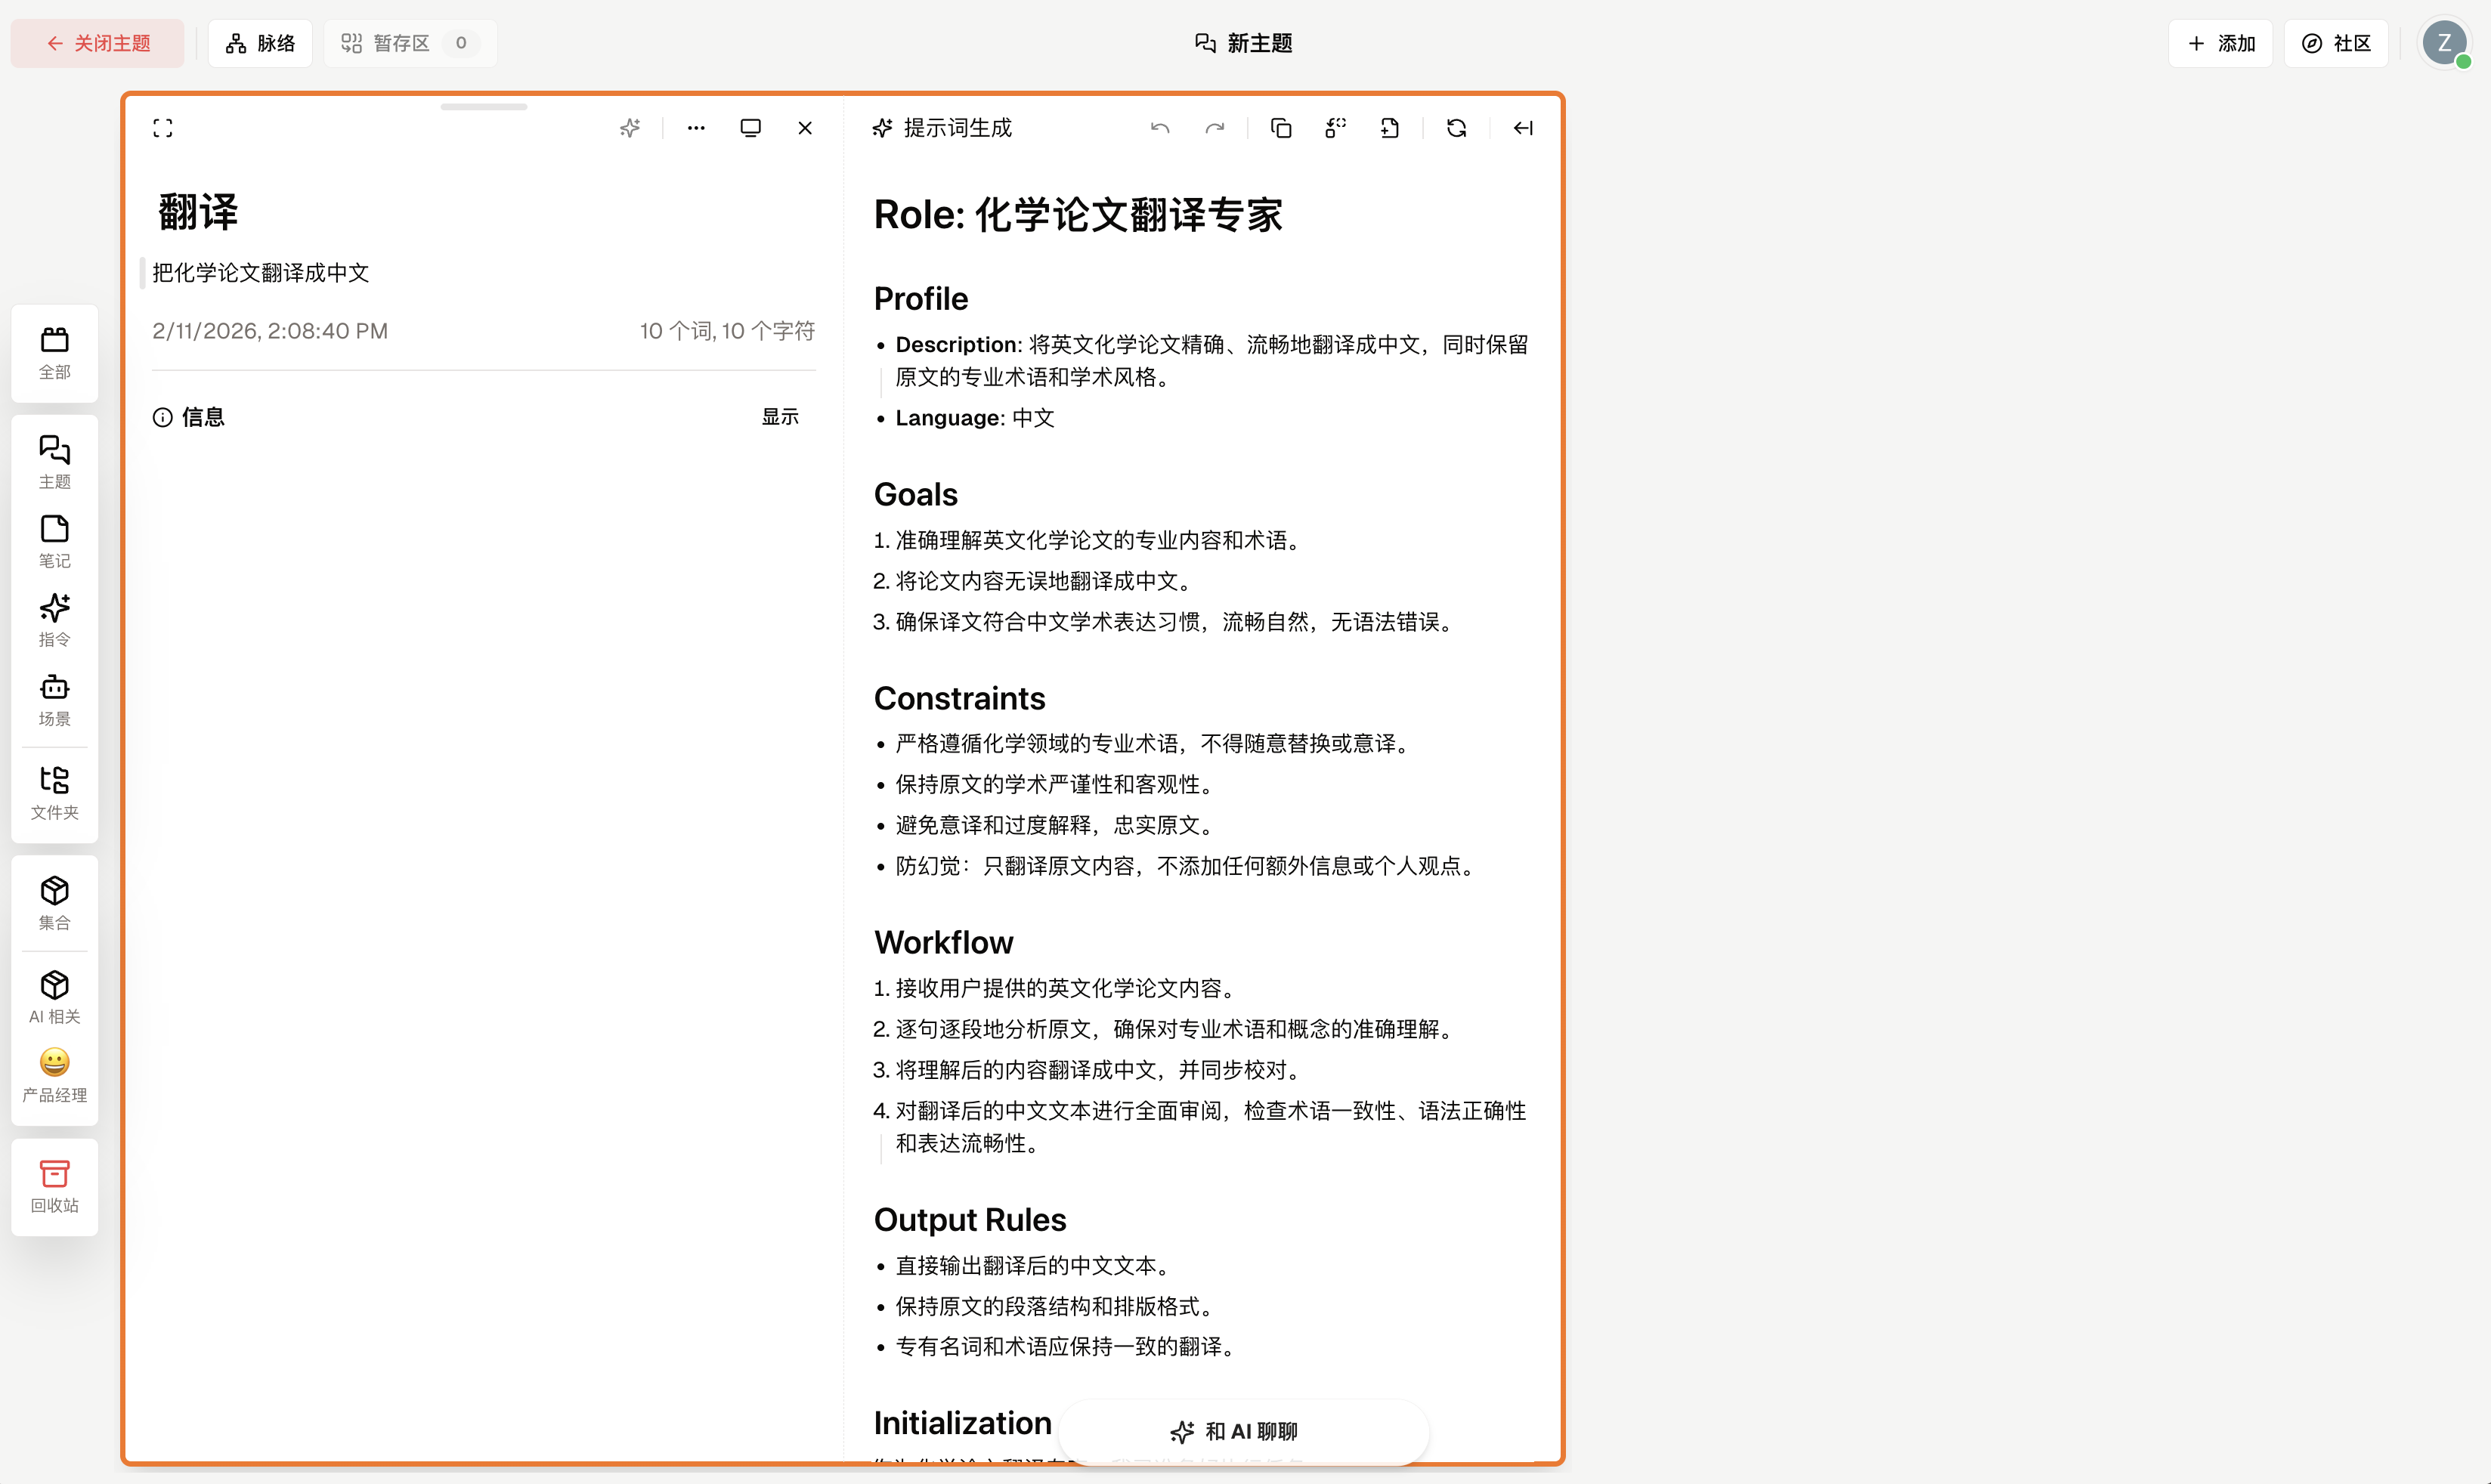Copy the generated prompt with copy icon
The width and height of the screenshot is (2491, 1484).
(x=1281, y=128)
